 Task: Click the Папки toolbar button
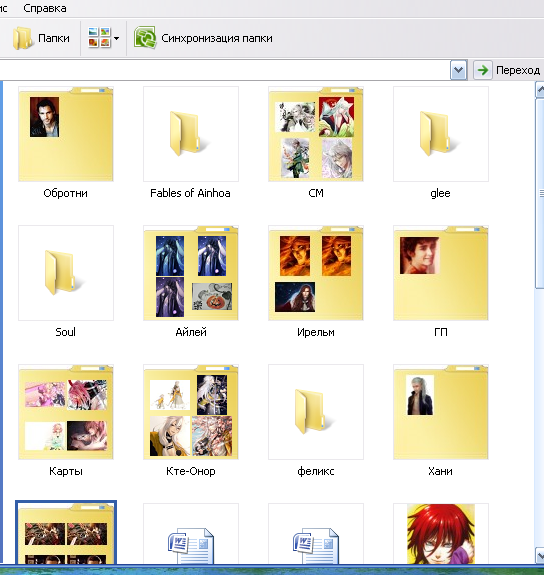41,38
